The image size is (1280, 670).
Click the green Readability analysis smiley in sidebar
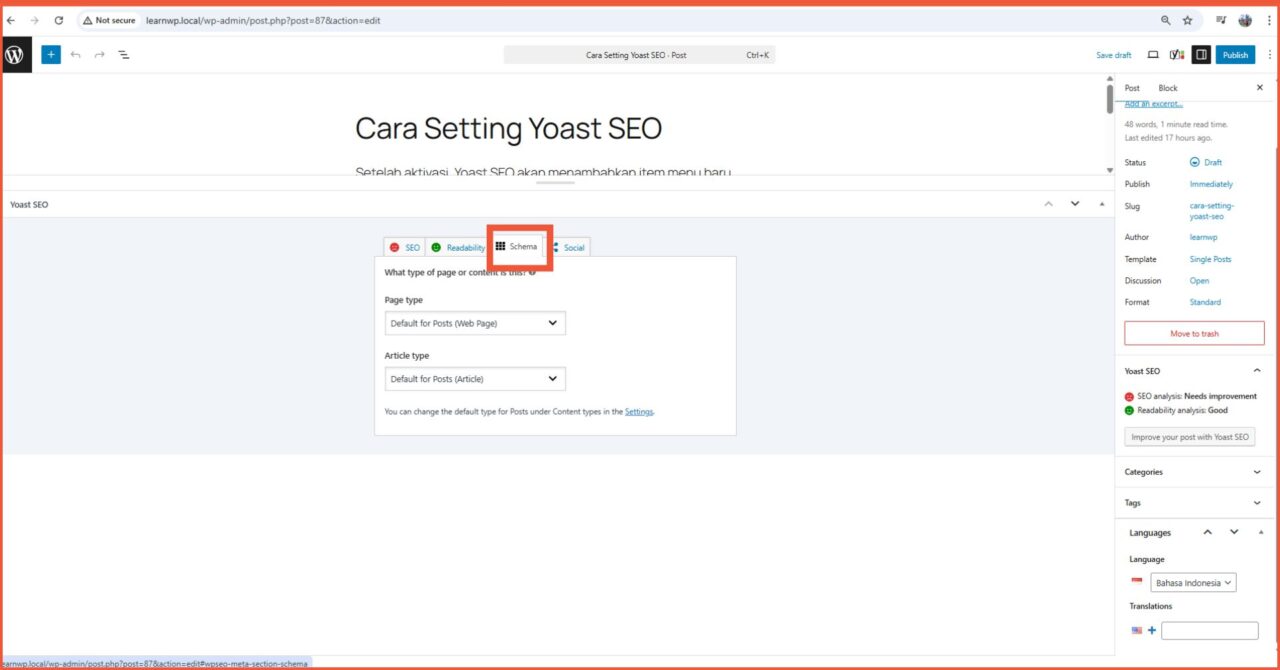point(1129,411)
